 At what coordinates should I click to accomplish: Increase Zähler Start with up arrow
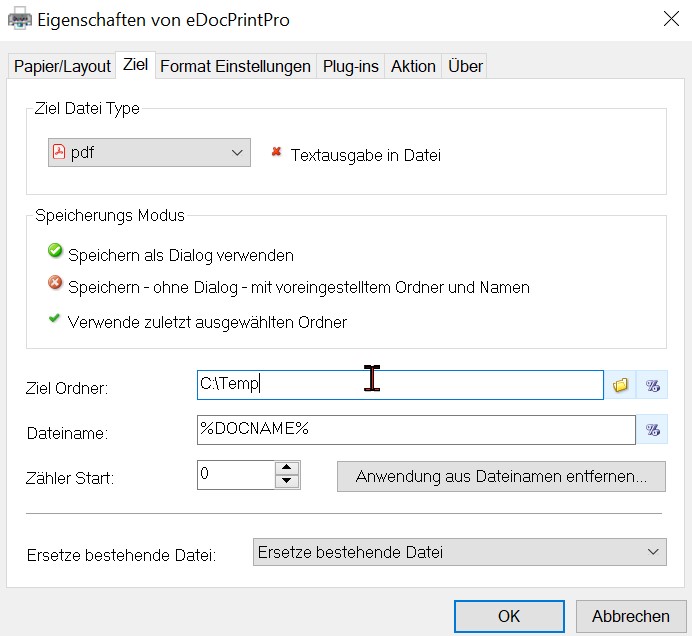287,467
